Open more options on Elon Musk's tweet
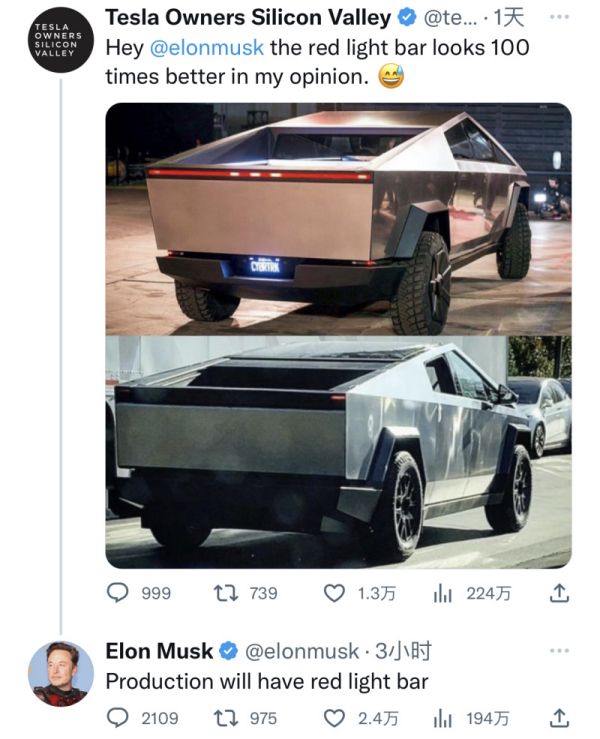The image size is (600, 739). pyautogui.click(x=560, y=651)
